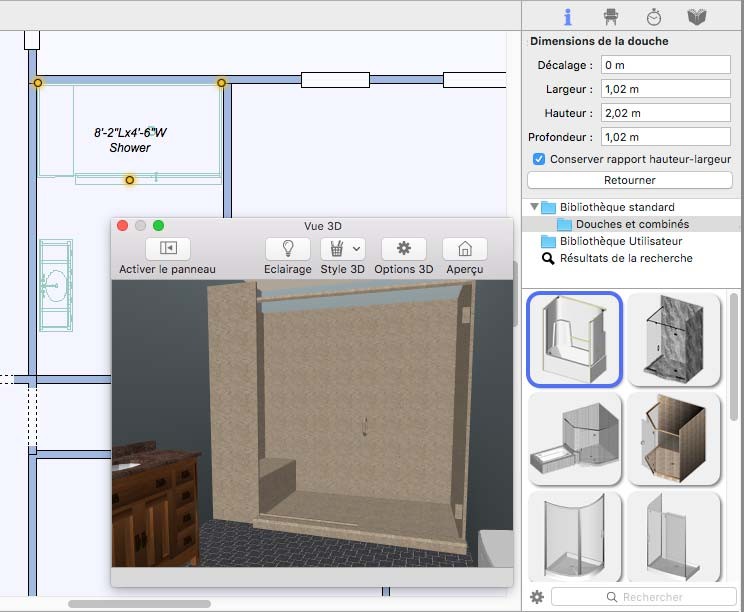The height and width of the screenshot is (612, 744).
Task: Click the Aperçu house icon
Action: click(x=464, y=248)
